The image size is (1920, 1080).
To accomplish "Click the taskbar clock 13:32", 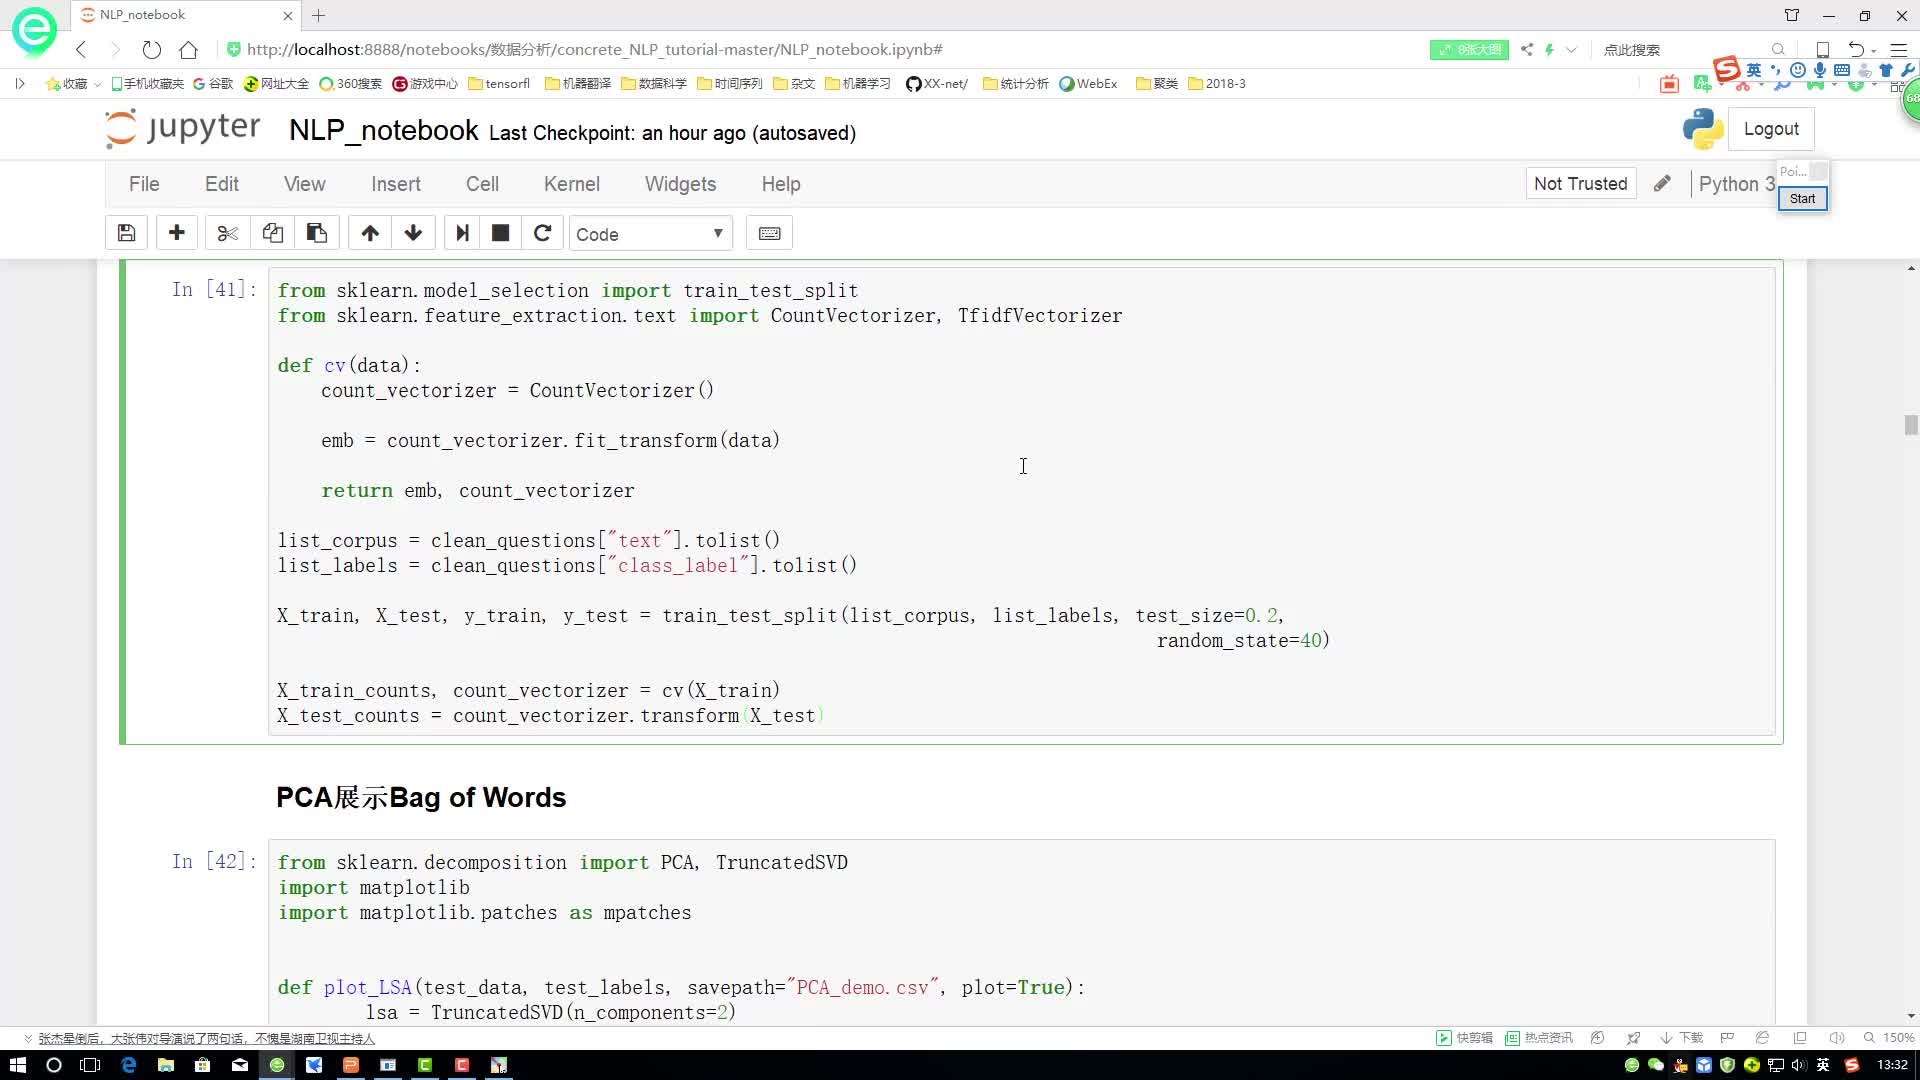I will [1891, 1065].
